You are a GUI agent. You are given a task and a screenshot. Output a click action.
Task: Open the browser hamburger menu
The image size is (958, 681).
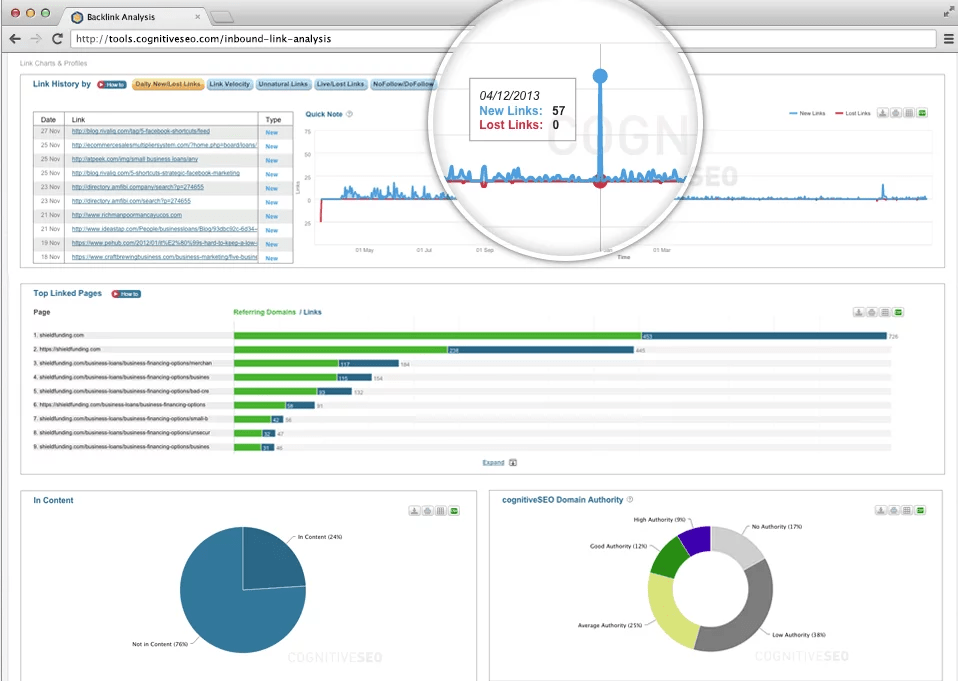pyautogui.click(x=948, y=38)
